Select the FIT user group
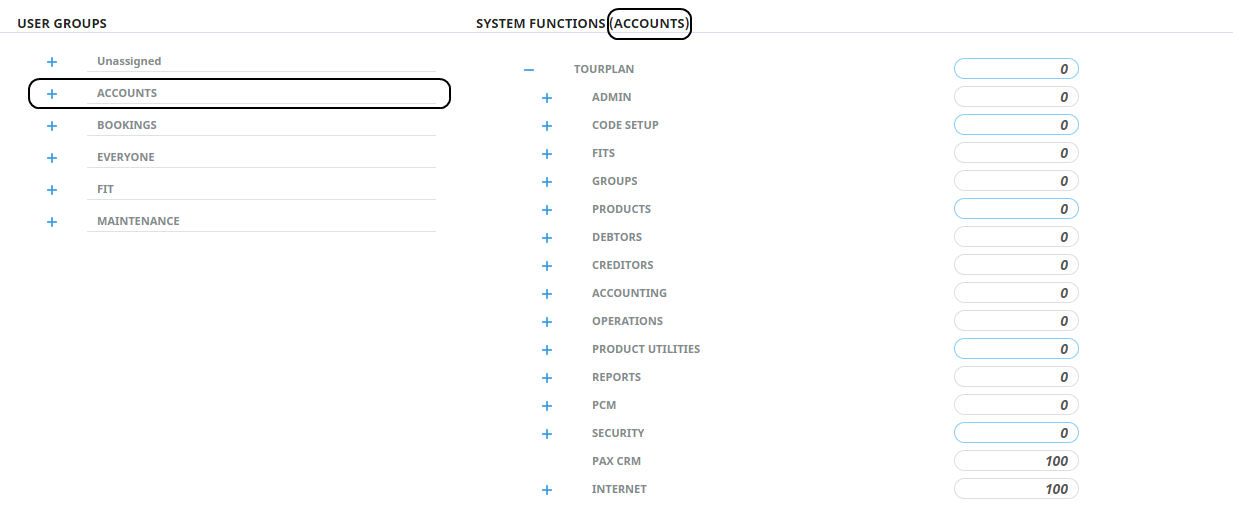Screen dimensions: 1240x522 105,189
